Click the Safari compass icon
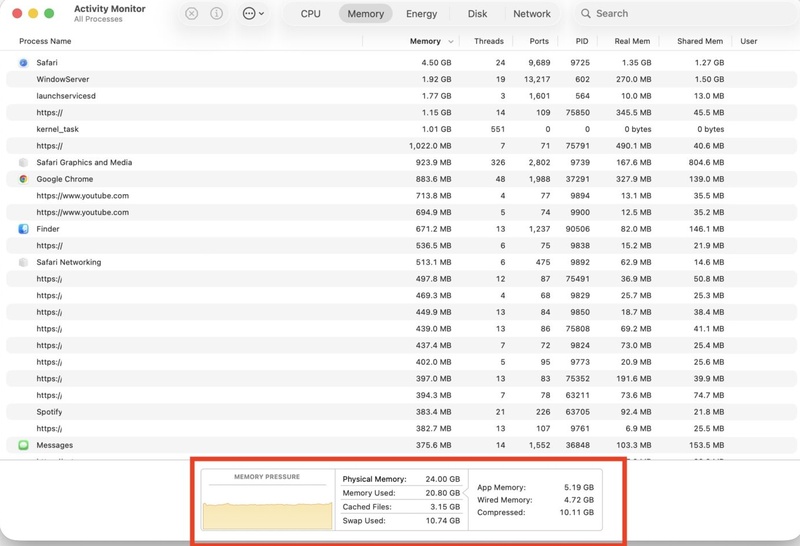Screen dimensions: 800x546 pyautogui.click(x=23, y=63)
